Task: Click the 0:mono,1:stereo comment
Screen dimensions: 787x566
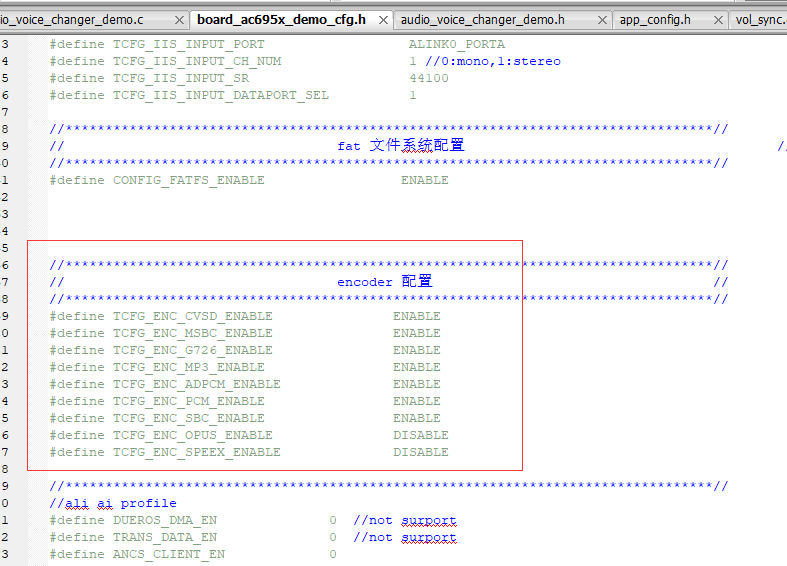Action: point(493,61)
